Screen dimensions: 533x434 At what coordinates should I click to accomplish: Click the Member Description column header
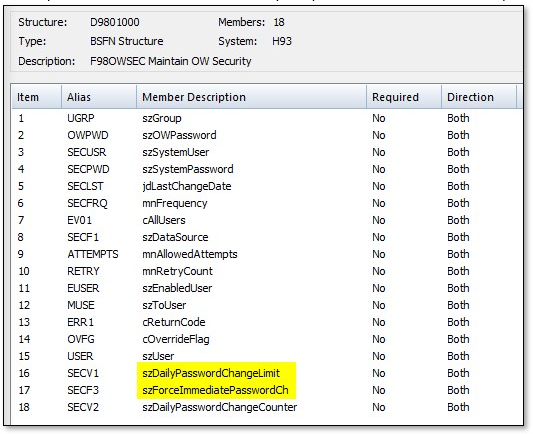pyautogui.click(x=251, y=97)
